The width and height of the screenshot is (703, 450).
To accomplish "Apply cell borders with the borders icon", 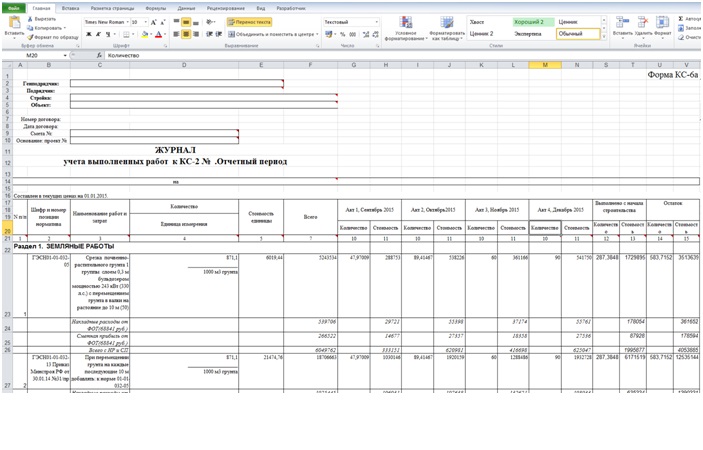I will pyautogui.click(x=126, y=35).
